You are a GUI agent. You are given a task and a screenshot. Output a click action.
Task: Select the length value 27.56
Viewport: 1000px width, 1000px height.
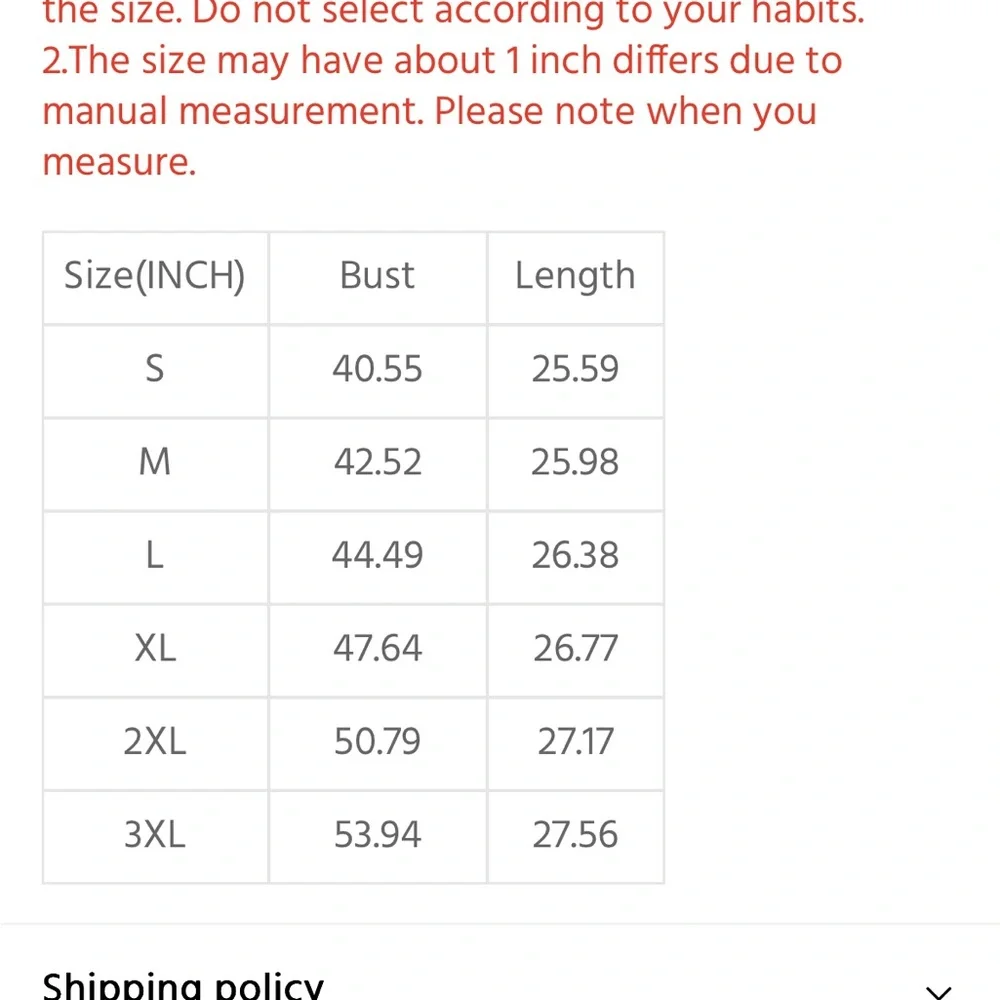tap(575, 835)
